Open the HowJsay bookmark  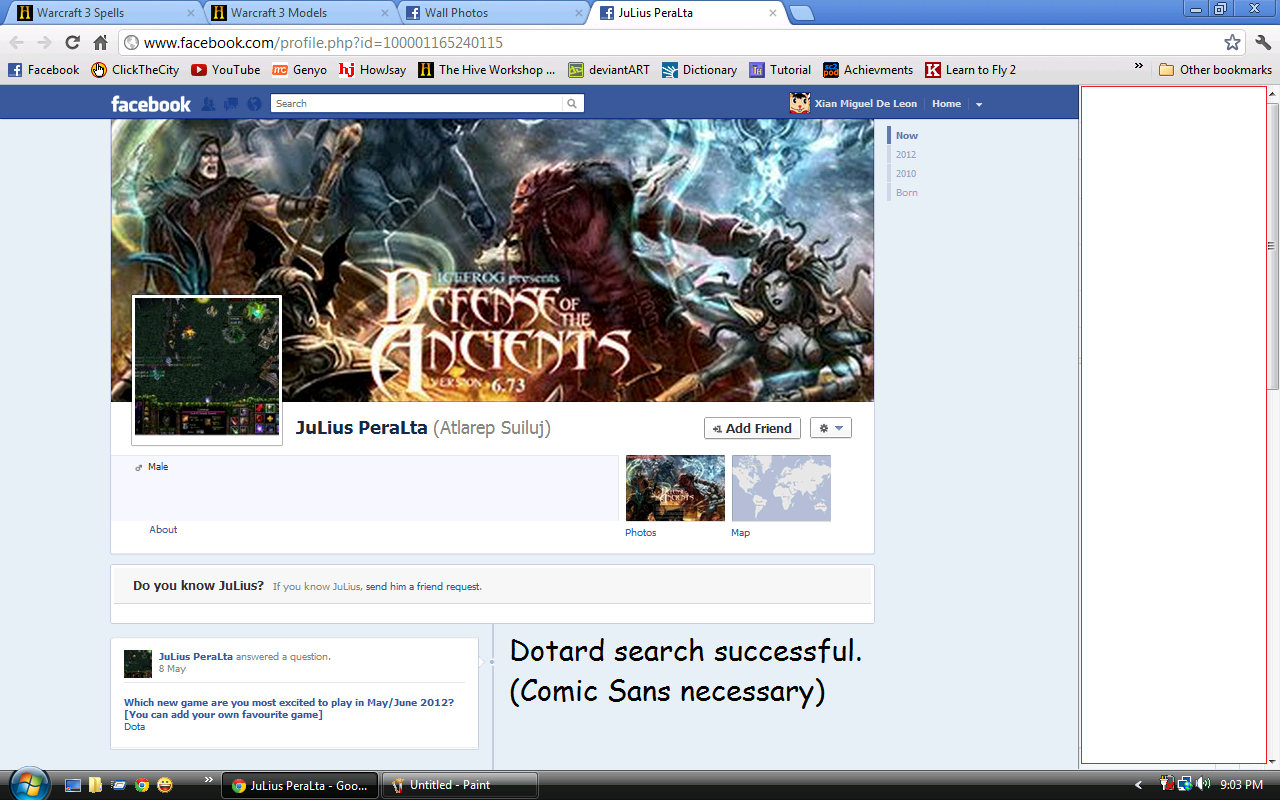click(x=373, y=70)
